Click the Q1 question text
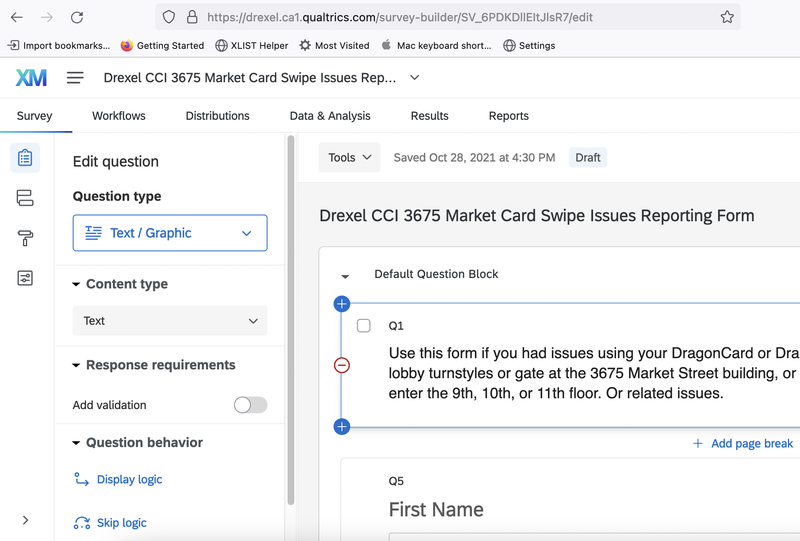Viewport: 800px width, 541px height. tap(594, 373)
